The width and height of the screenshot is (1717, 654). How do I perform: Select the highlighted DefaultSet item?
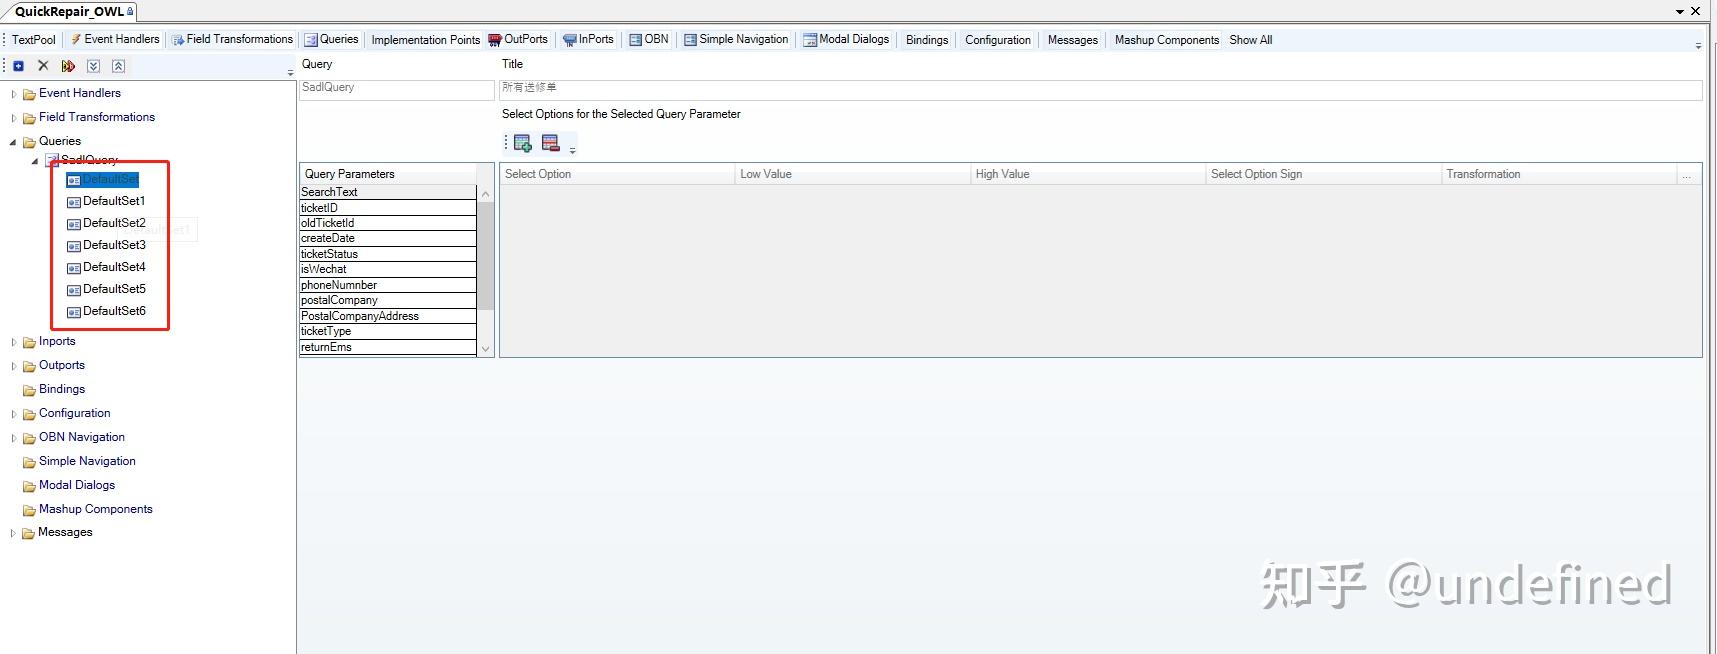[x=102, y=179]
